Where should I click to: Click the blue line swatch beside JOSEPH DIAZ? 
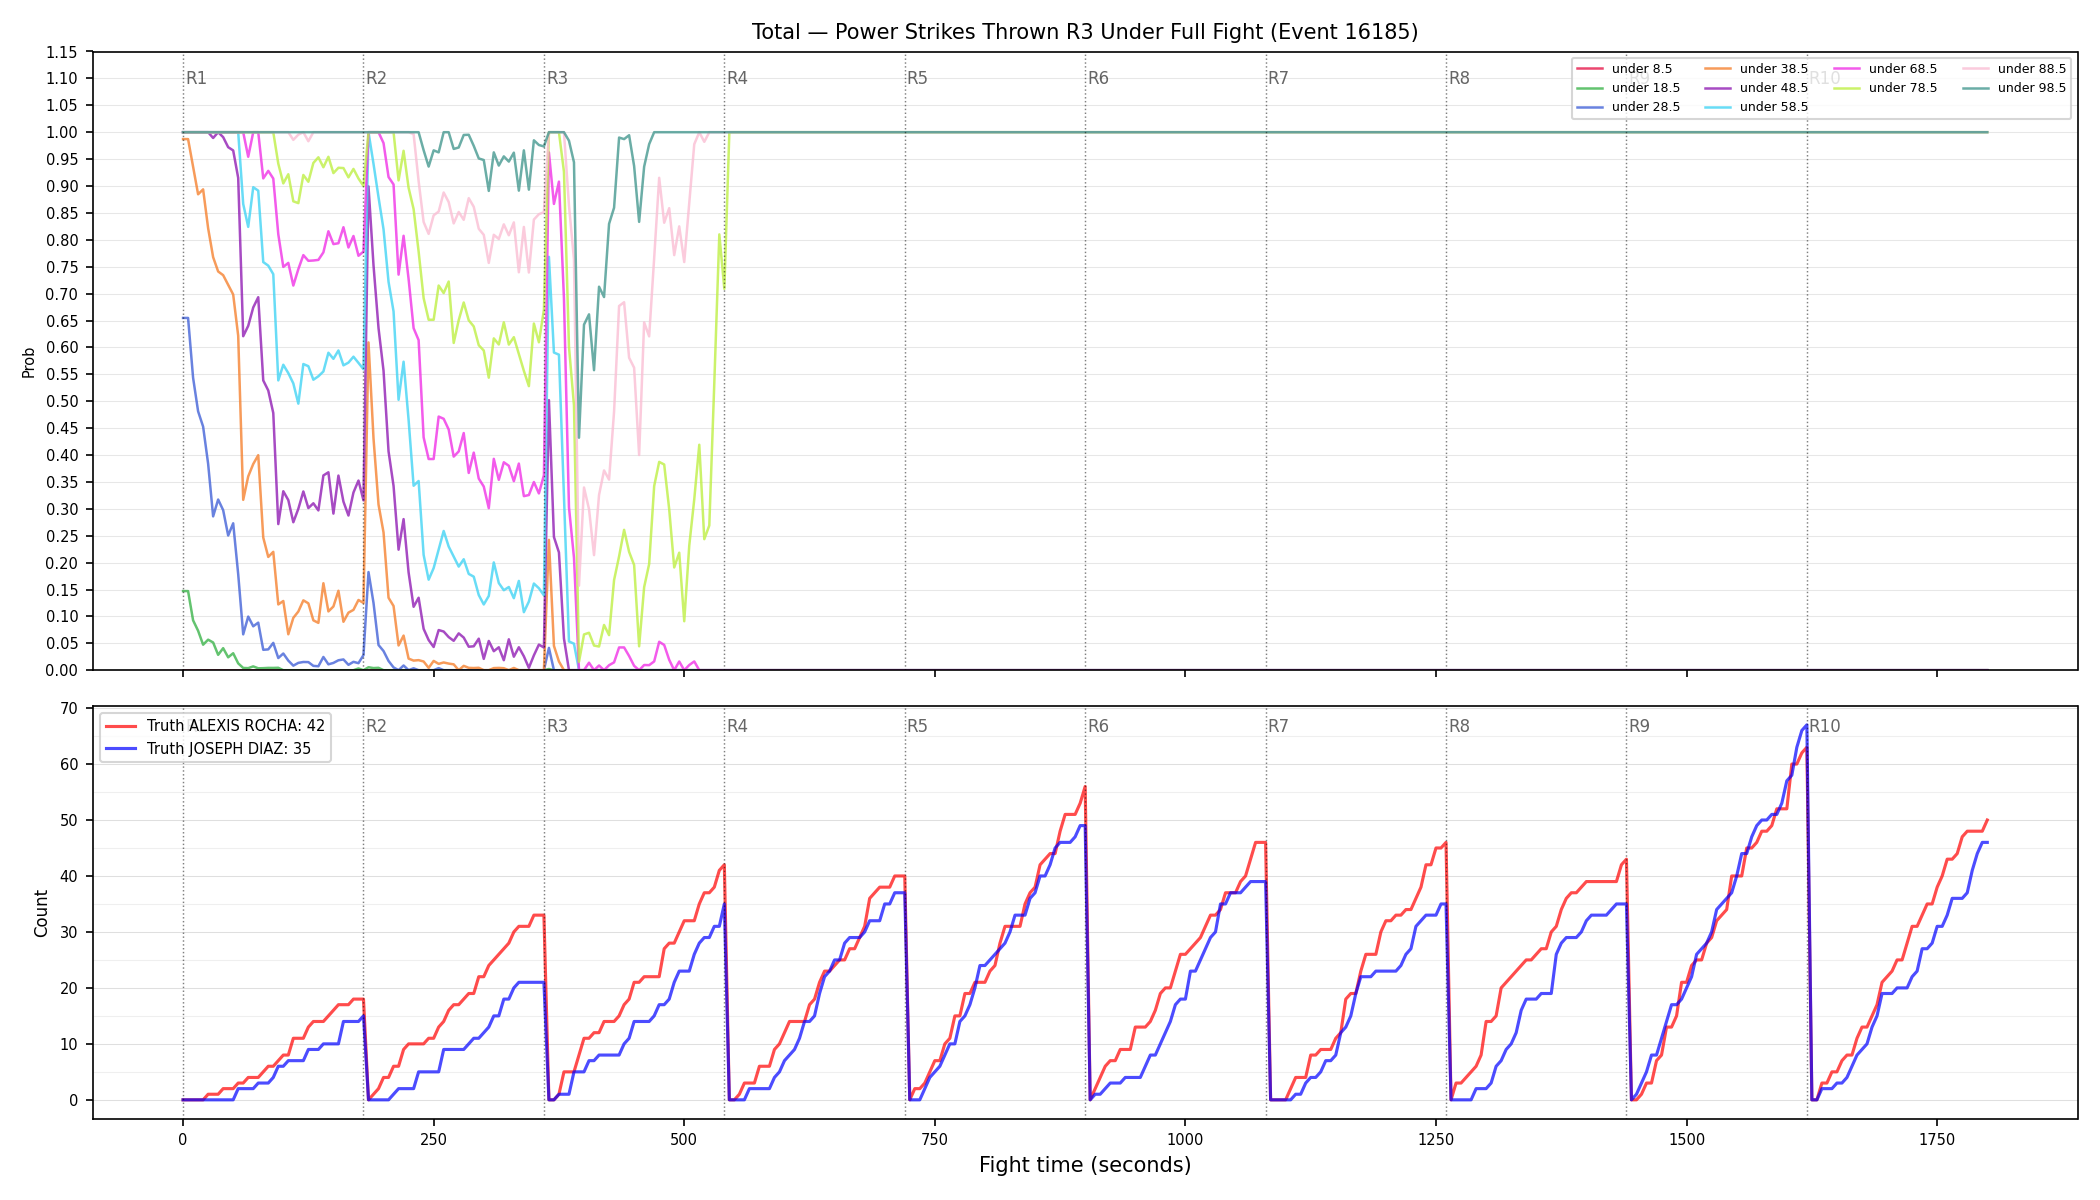(x=121, y=749)
